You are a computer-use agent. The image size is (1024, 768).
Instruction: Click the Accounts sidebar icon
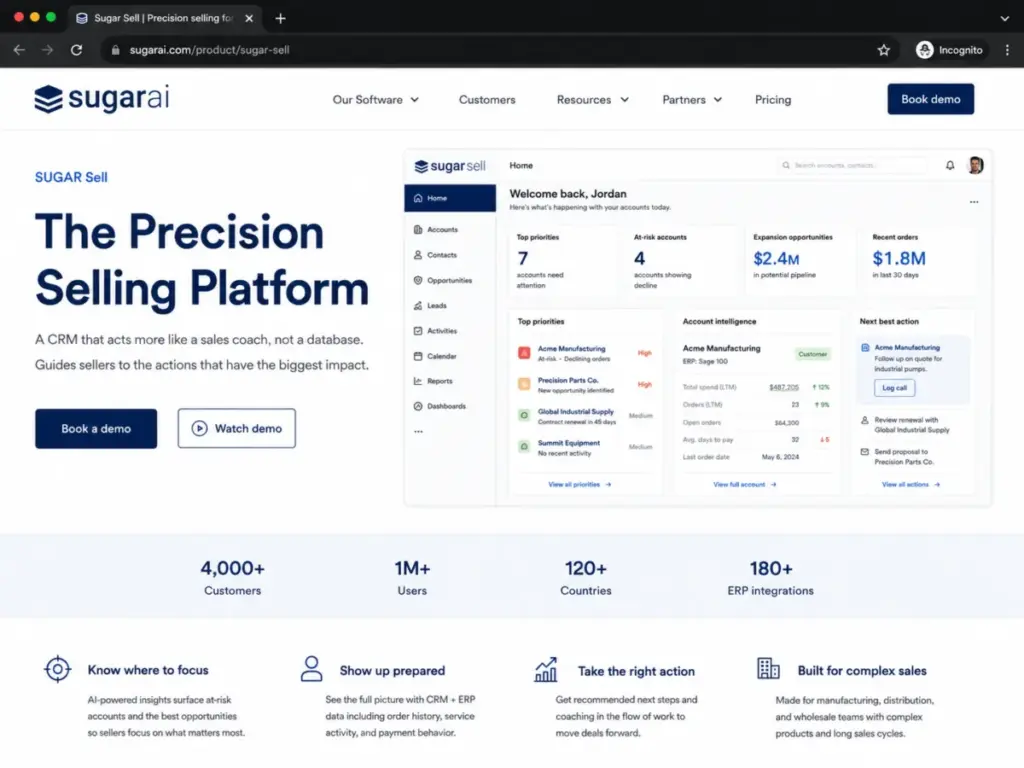pos(418,229)
